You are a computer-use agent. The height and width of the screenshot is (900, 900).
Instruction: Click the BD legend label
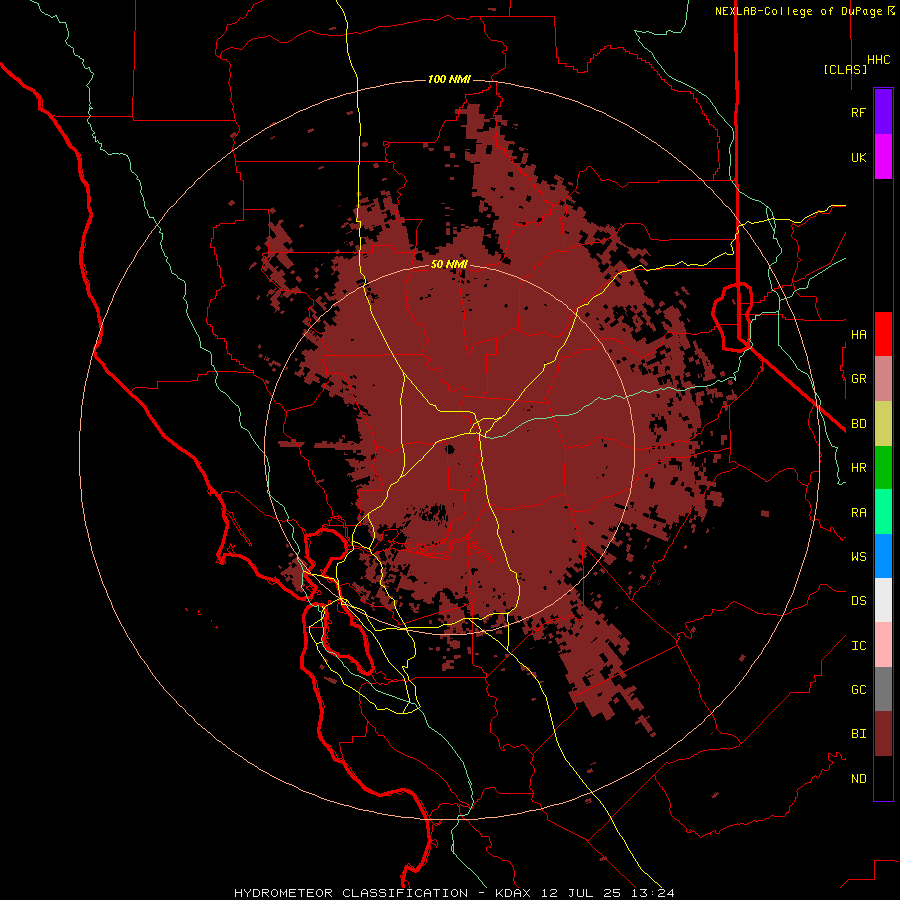coord(858,424)
